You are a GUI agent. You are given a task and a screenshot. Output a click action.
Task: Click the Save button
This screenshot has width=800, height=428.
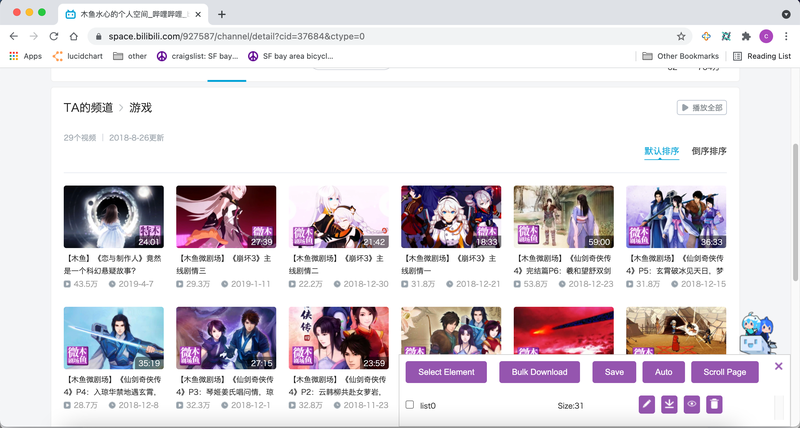tap(614, 372)
